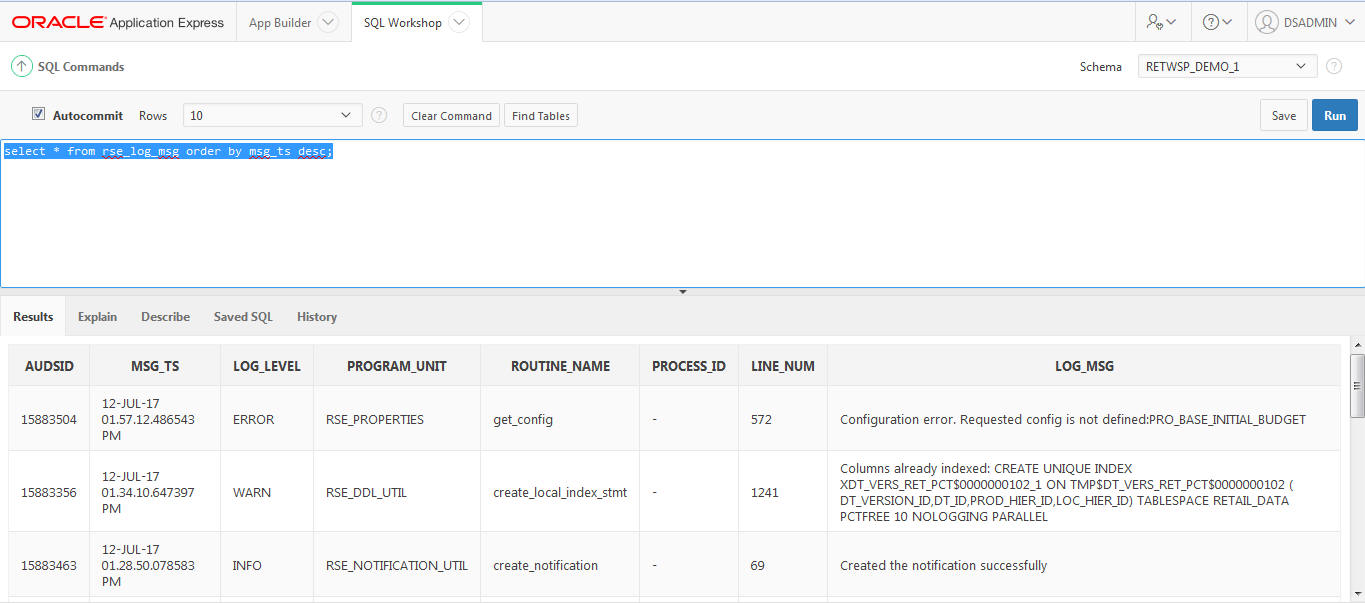Image resolution: width=1365 pixels, height=603 pixels.
Task: Click the Clear Command button
Action: [452, 116]
